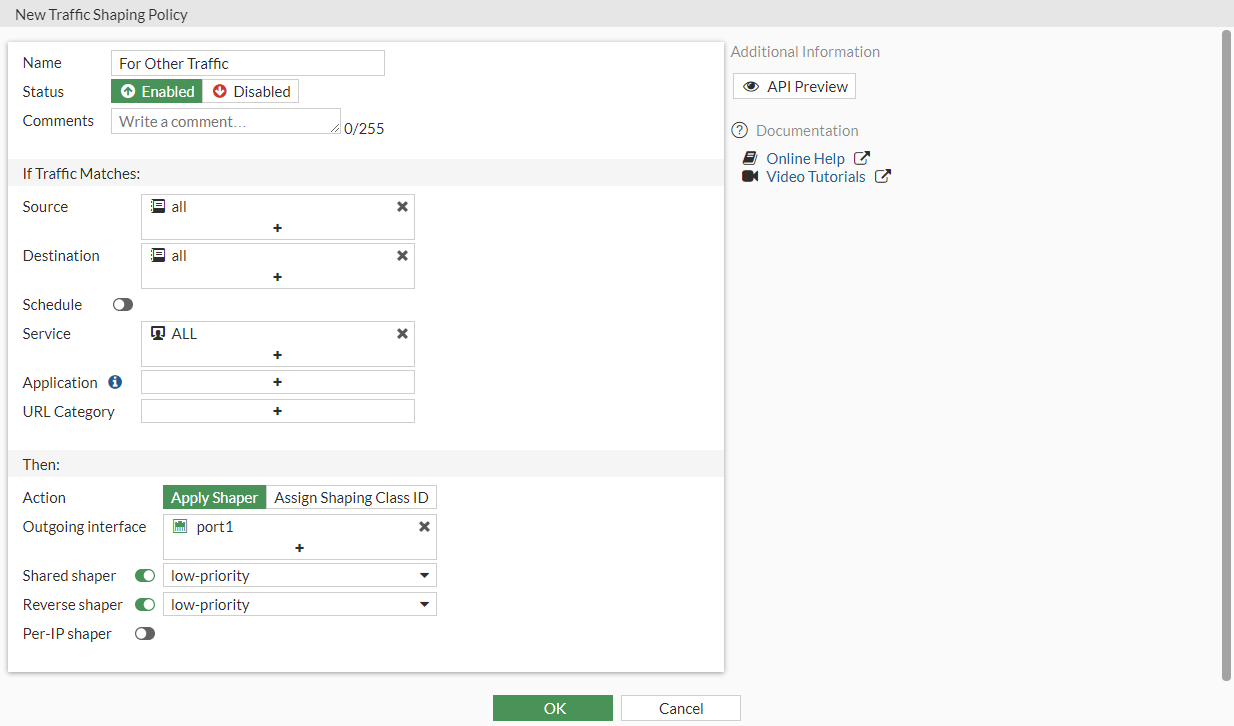Click the API Preview button
The width and height of the screenshot is (1234, 726).
click(793, 86)
